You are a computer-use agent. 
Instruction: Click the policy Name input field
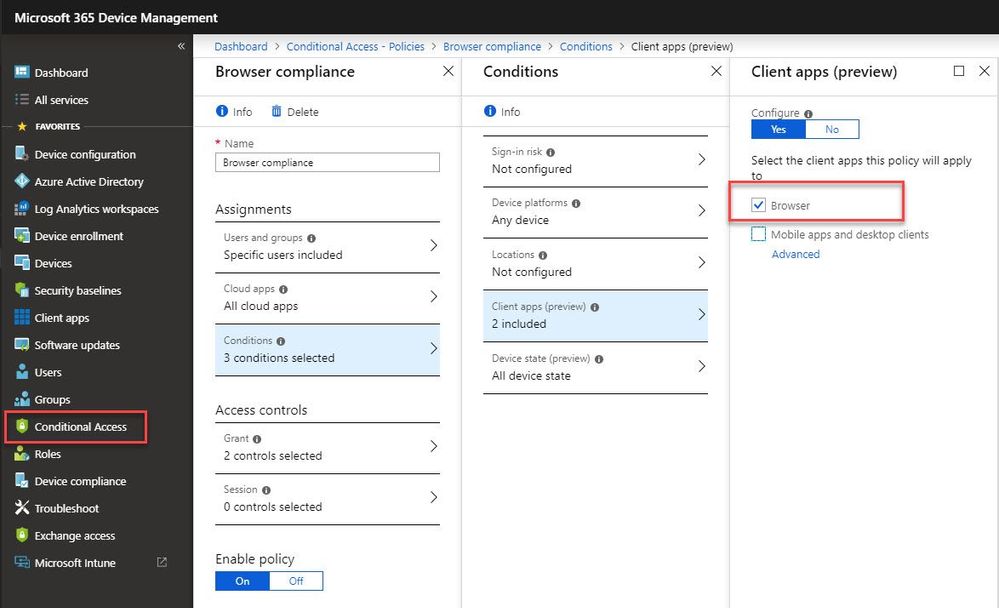click(x=327, y=161)
